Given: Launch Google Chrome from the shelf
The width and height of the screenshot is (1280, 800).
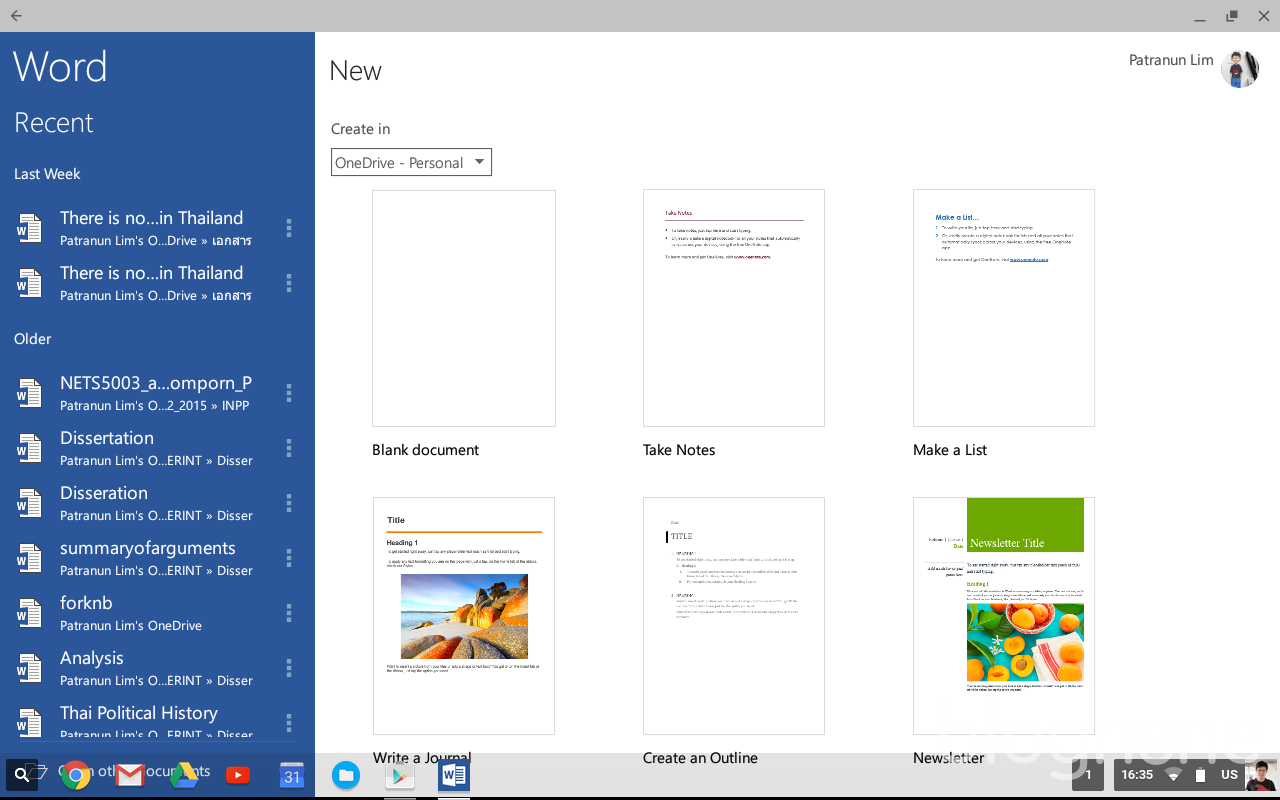Looking at the screenshot, I should click(76, 775).
